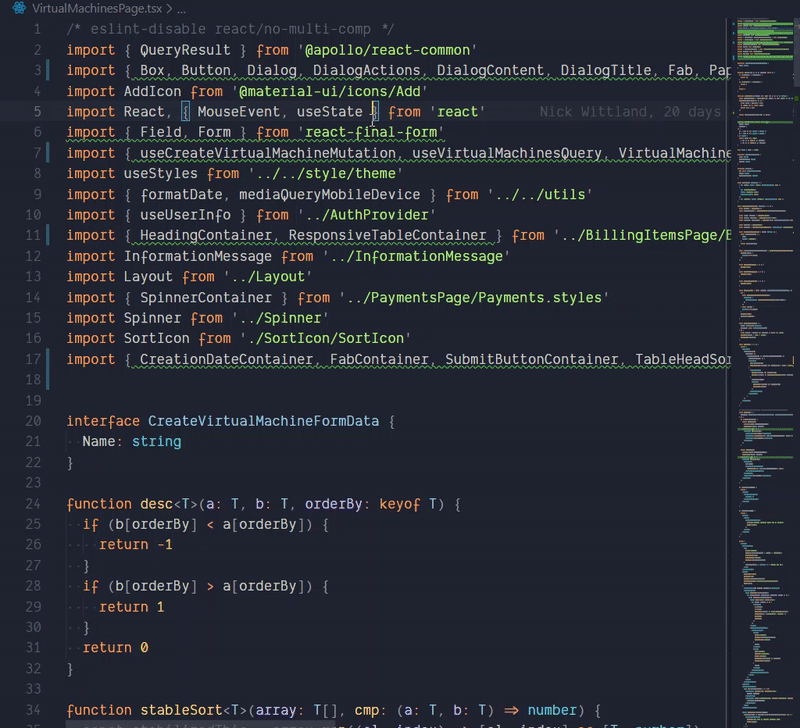The height and width of the screenshot is (728, 800).
Task: Select line number 24 in the gutter
Action: coord(33,504)
